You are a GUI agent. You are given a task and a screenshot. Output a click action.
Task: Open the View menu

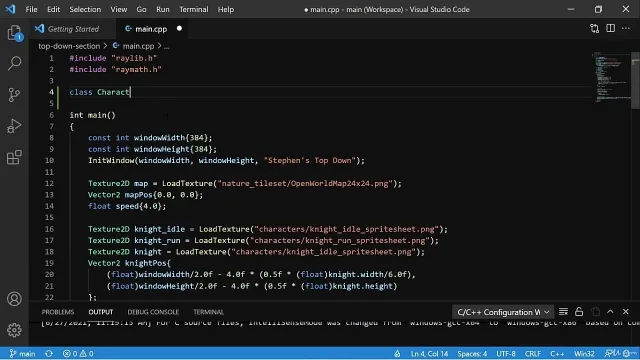click(x=118, y=9)
